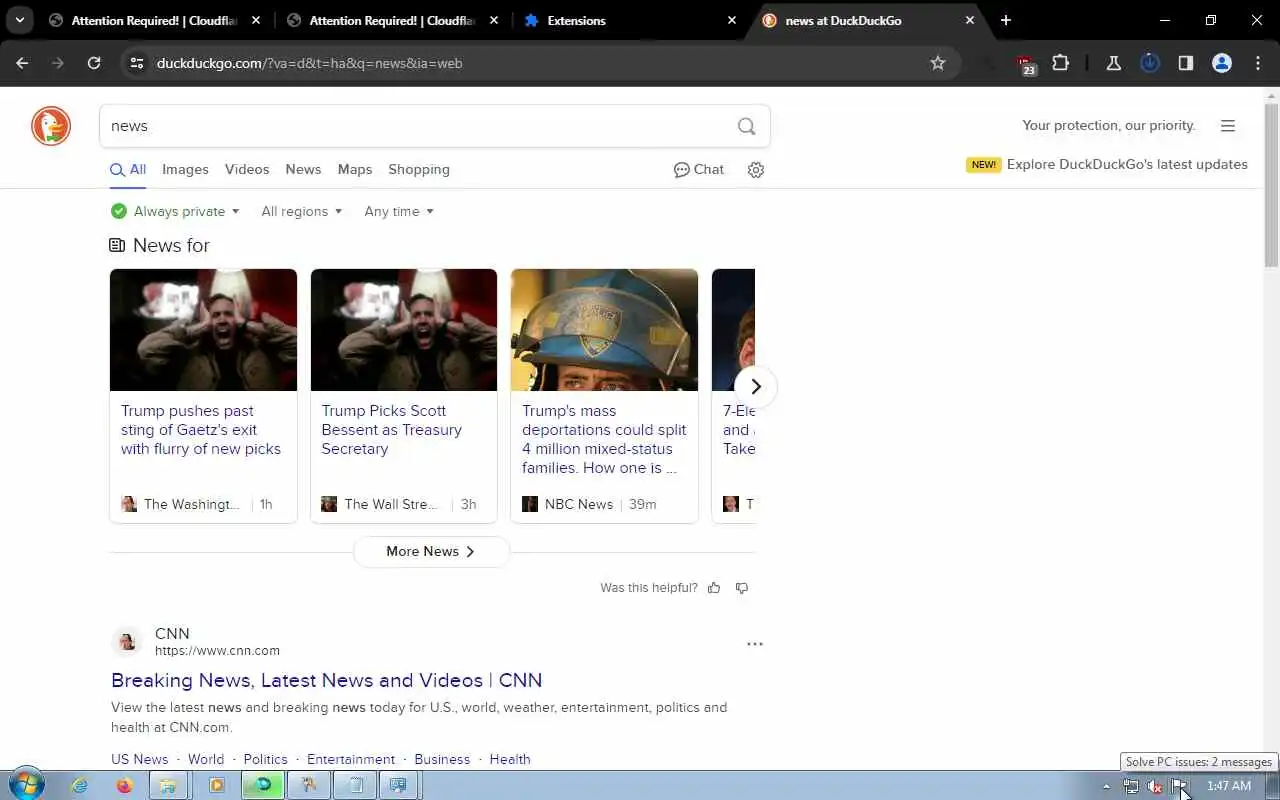This screenshot has width=1280, height=800.
Task: Click the muted volume tray icon
Action: tap(1155, 786)
